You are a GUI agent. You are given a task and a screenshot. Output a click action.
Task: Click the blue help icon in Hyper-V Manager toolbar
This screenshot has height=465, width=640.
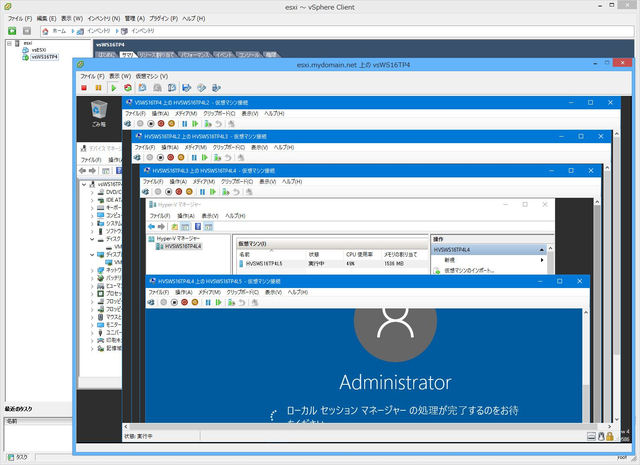click(x=198, y=227)
